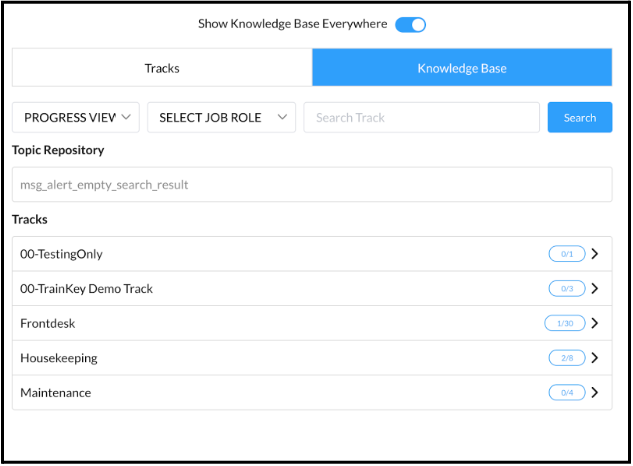
Task: Open the Select Job Role dropdown
Action: pos(221,117)
